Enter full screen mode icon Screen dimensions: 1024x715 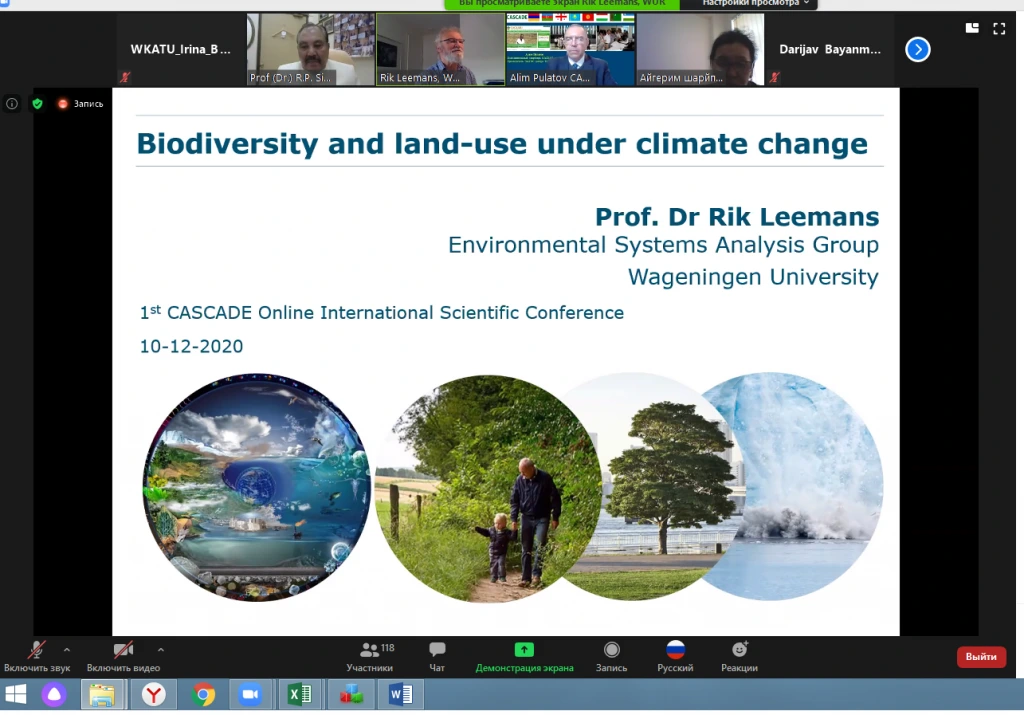tap(999, 28)
